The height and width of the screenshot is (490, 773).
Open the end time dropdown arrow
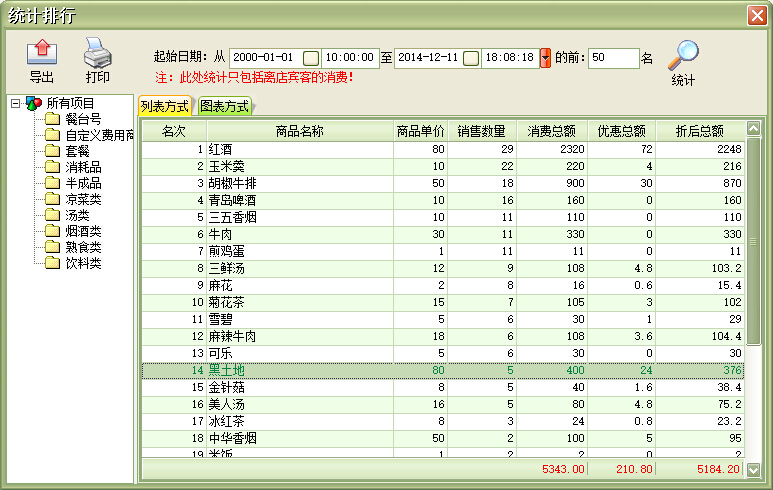pyautogui.click(x=545, y=58)
